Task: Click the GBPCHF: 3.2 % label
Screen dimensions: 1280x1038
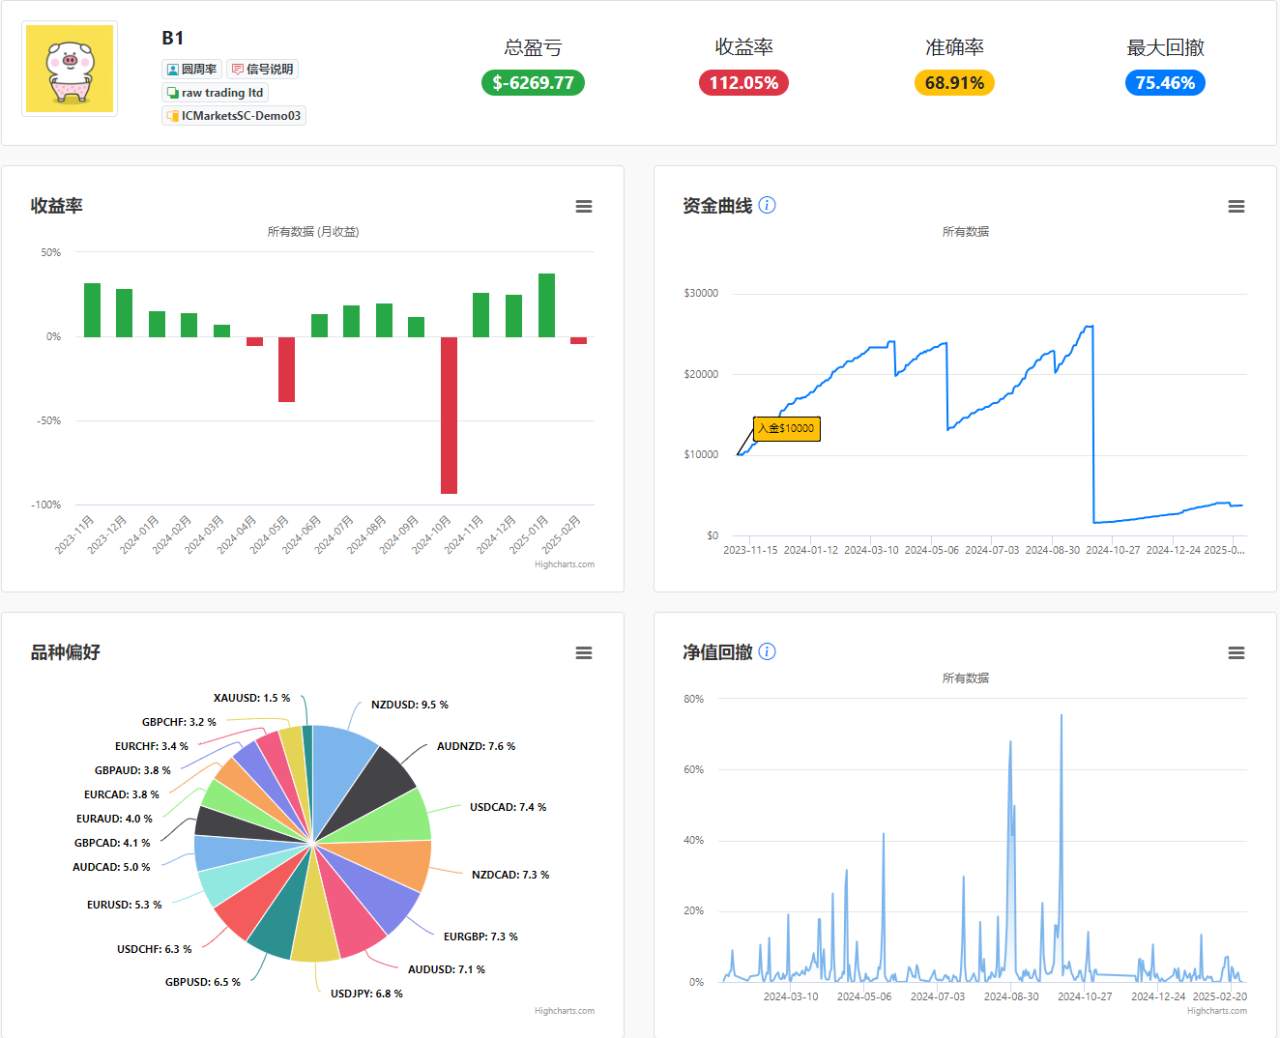Action: (x=179, y=723)
